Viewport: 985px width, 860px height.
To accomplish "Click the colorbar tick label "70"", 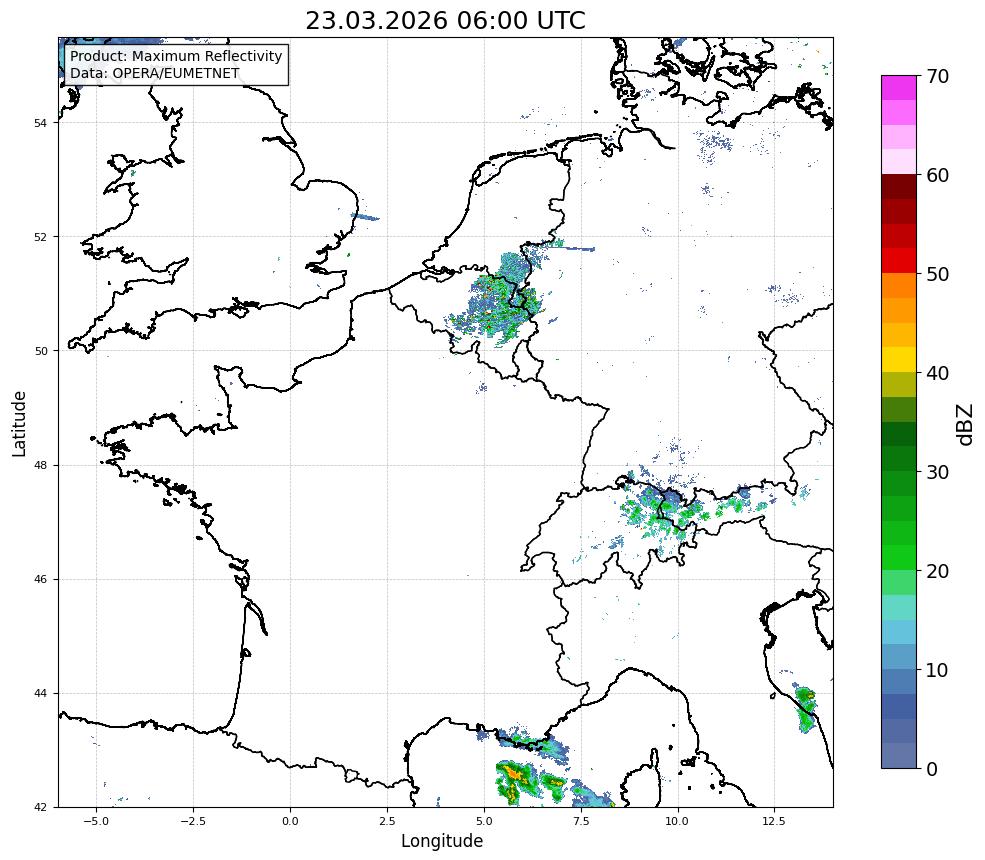I will coord(937,77).
